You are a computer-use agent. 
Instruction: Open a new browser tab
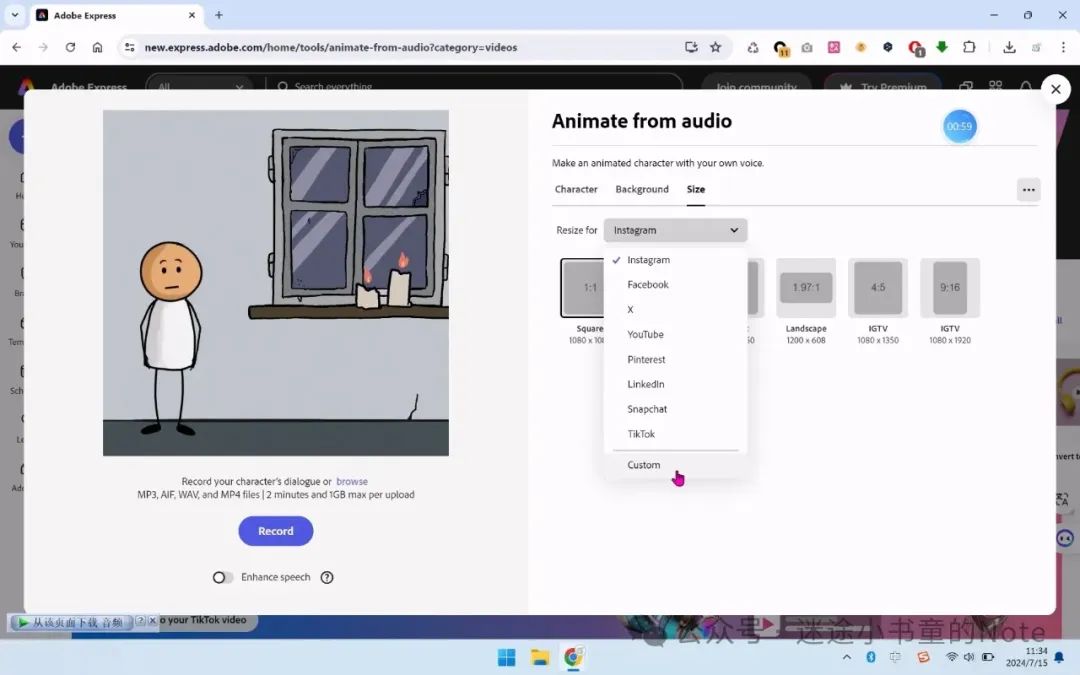(x=218, y=15)
